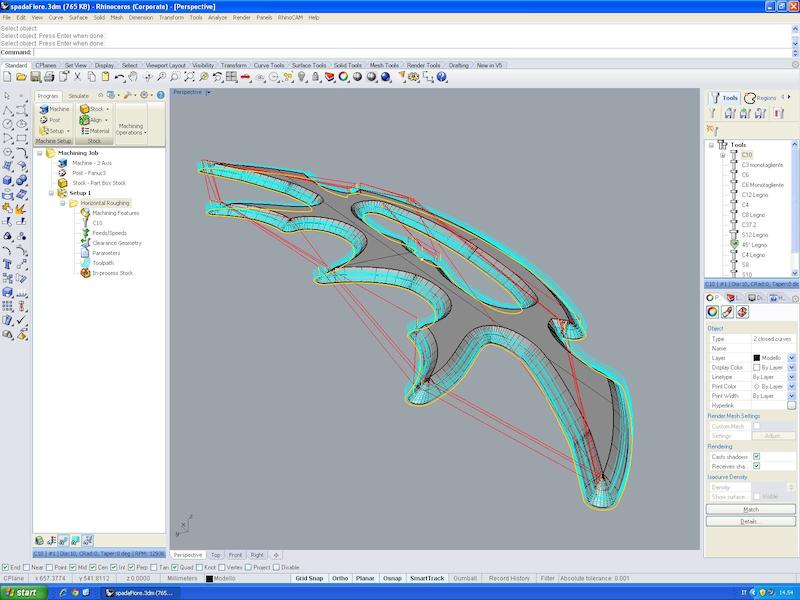
Task: Enable the Near osnap checkbox
Action: click(x=27, y=567)
